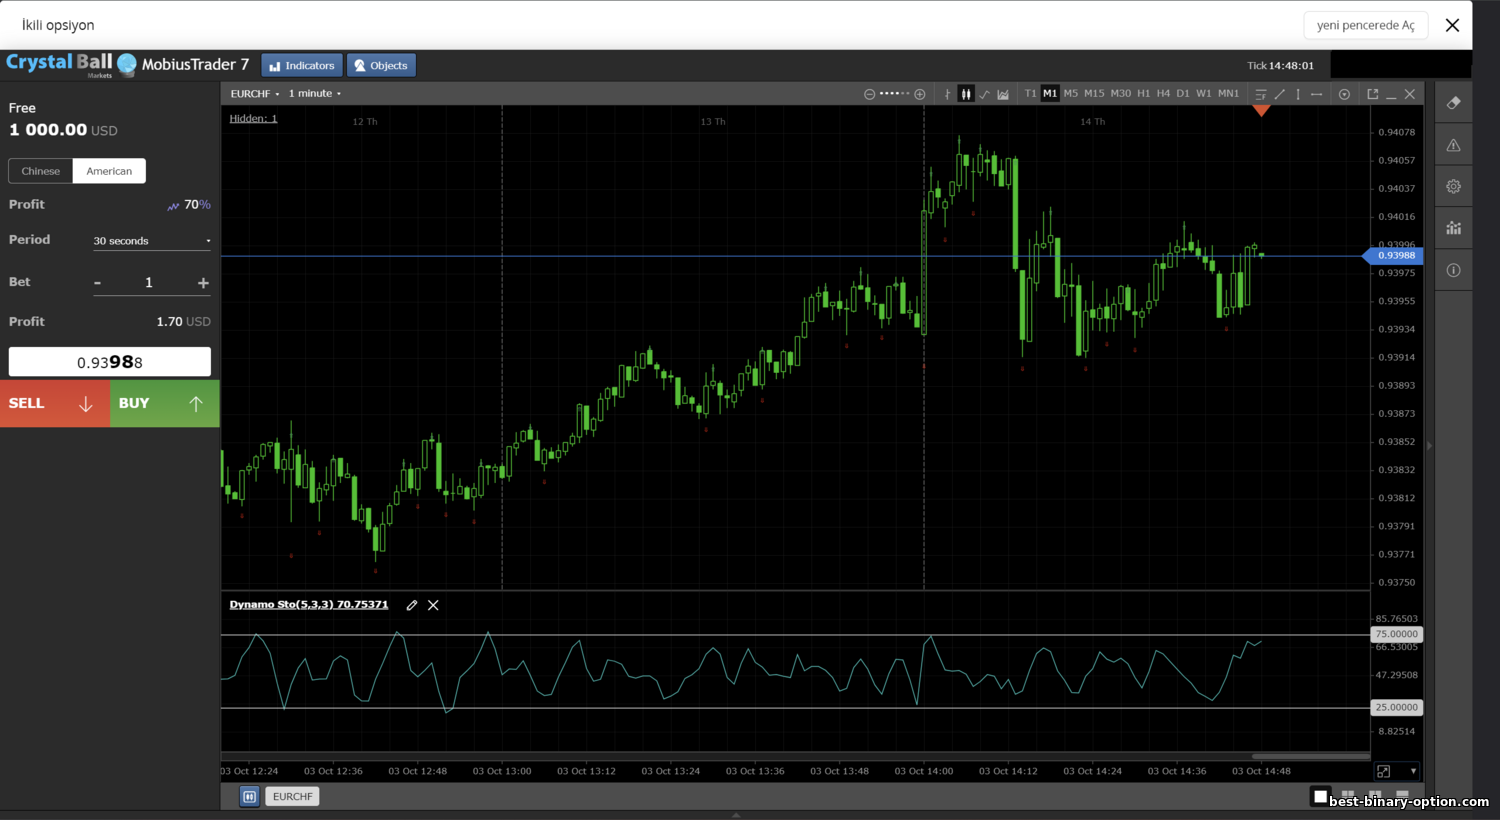The height and width of the screenshot is (820, 1500).
Task: Switch chart to line style
Action: click(985, 94)
